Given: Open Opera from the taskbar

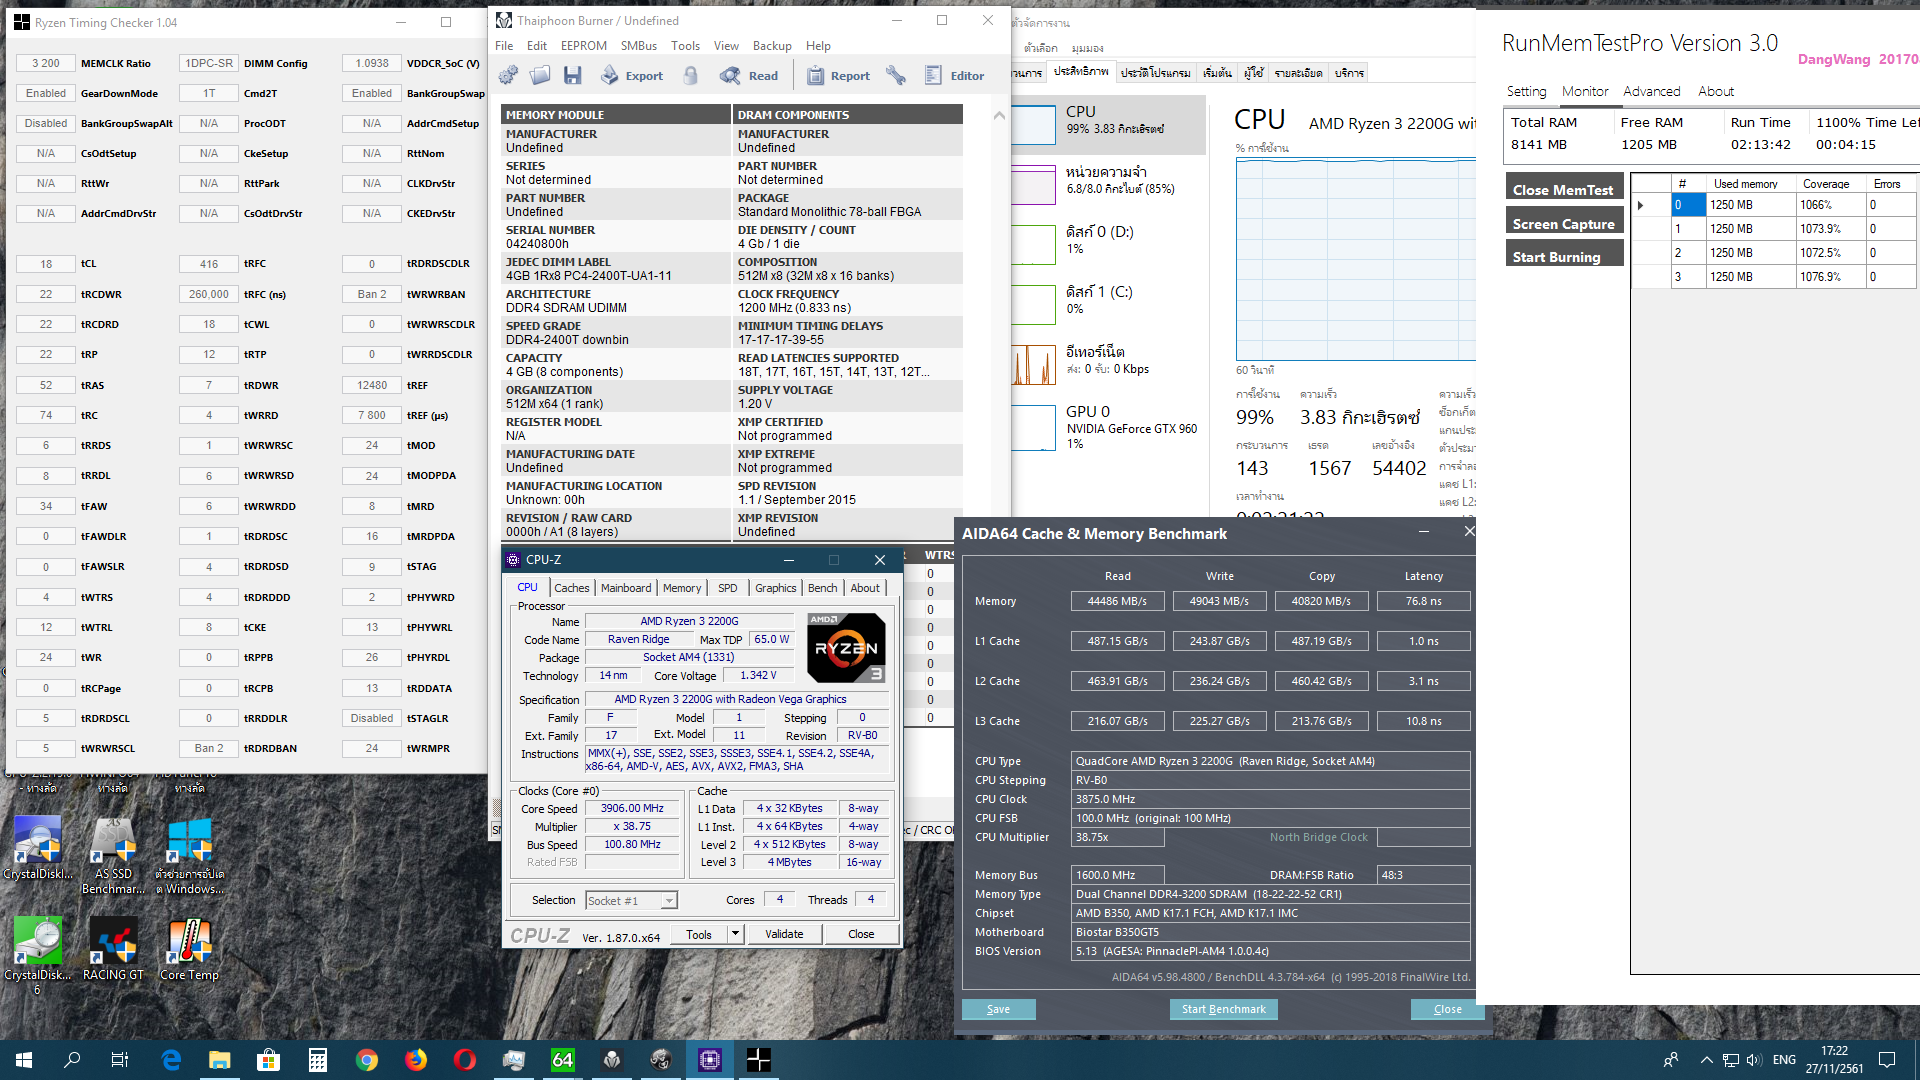Looking at the screenshot, I should coord(464,1060).
